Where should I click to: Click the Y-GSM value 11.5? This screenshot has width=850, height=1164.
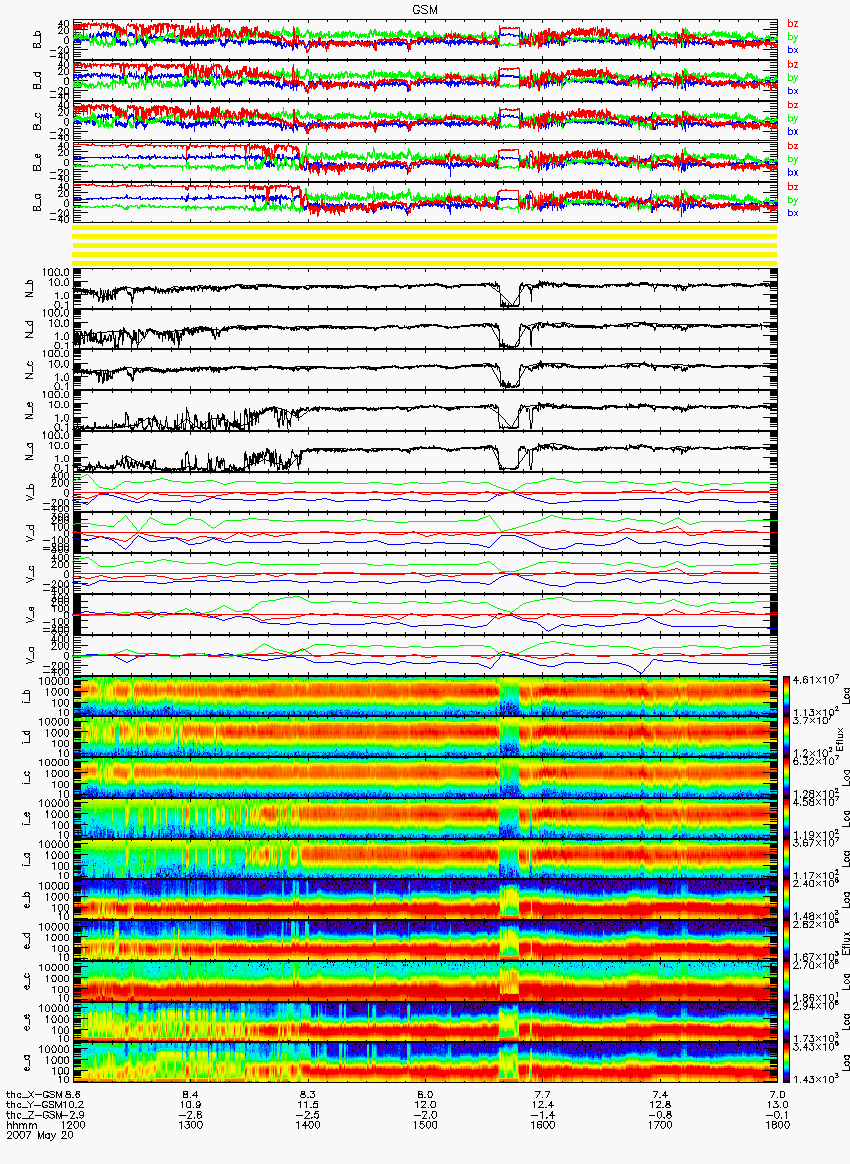308,1105
